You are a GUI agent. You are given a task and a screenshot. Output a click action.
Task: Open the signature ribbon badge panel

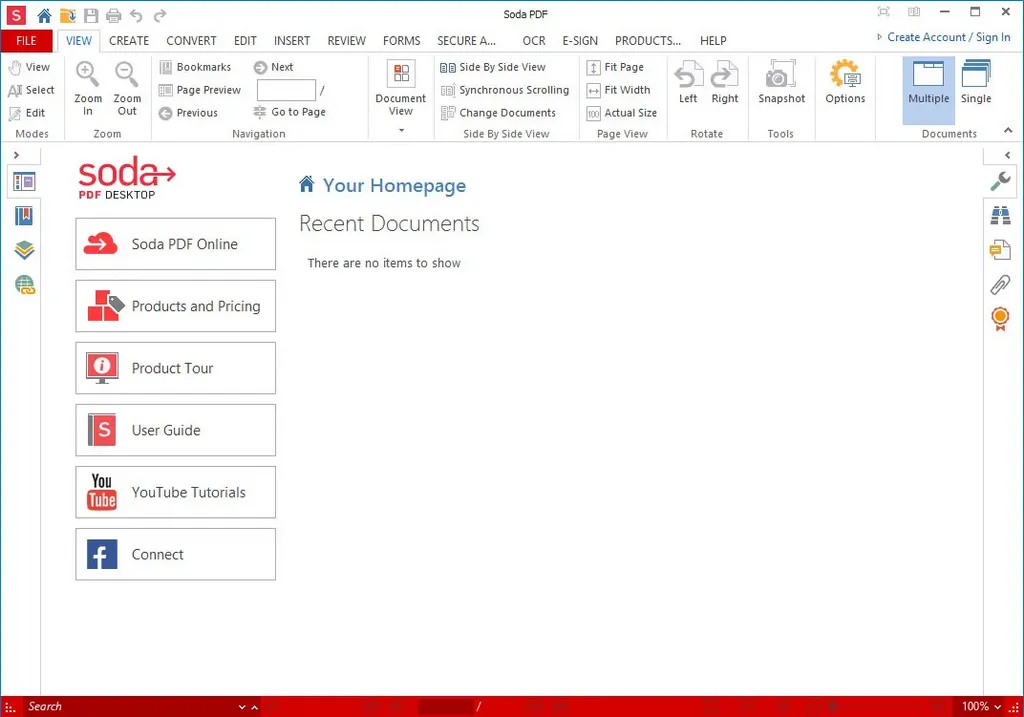[x=1000, y=319]
